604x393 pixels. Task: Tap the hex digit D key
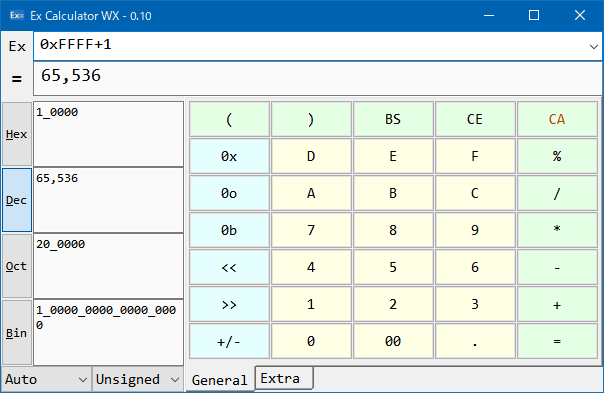311,156
